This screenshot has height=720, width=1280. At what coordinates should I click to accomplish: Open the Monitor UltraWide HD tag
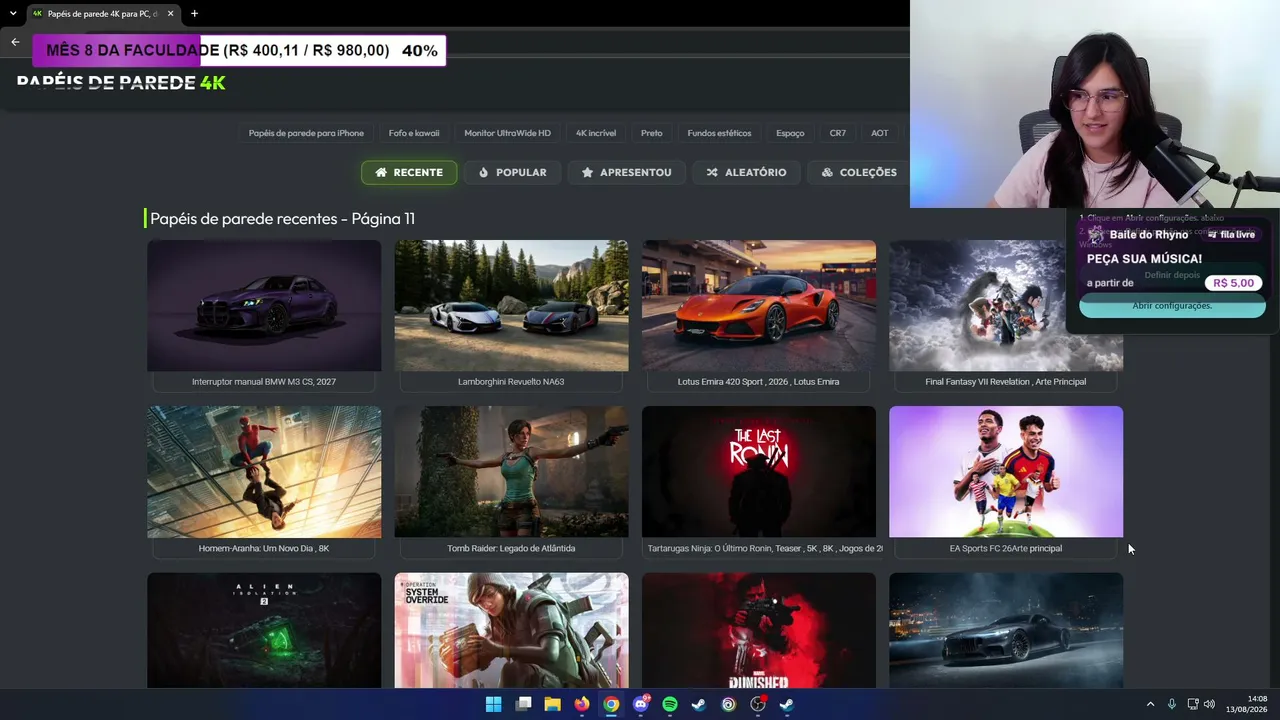click(x=507, y=133)
